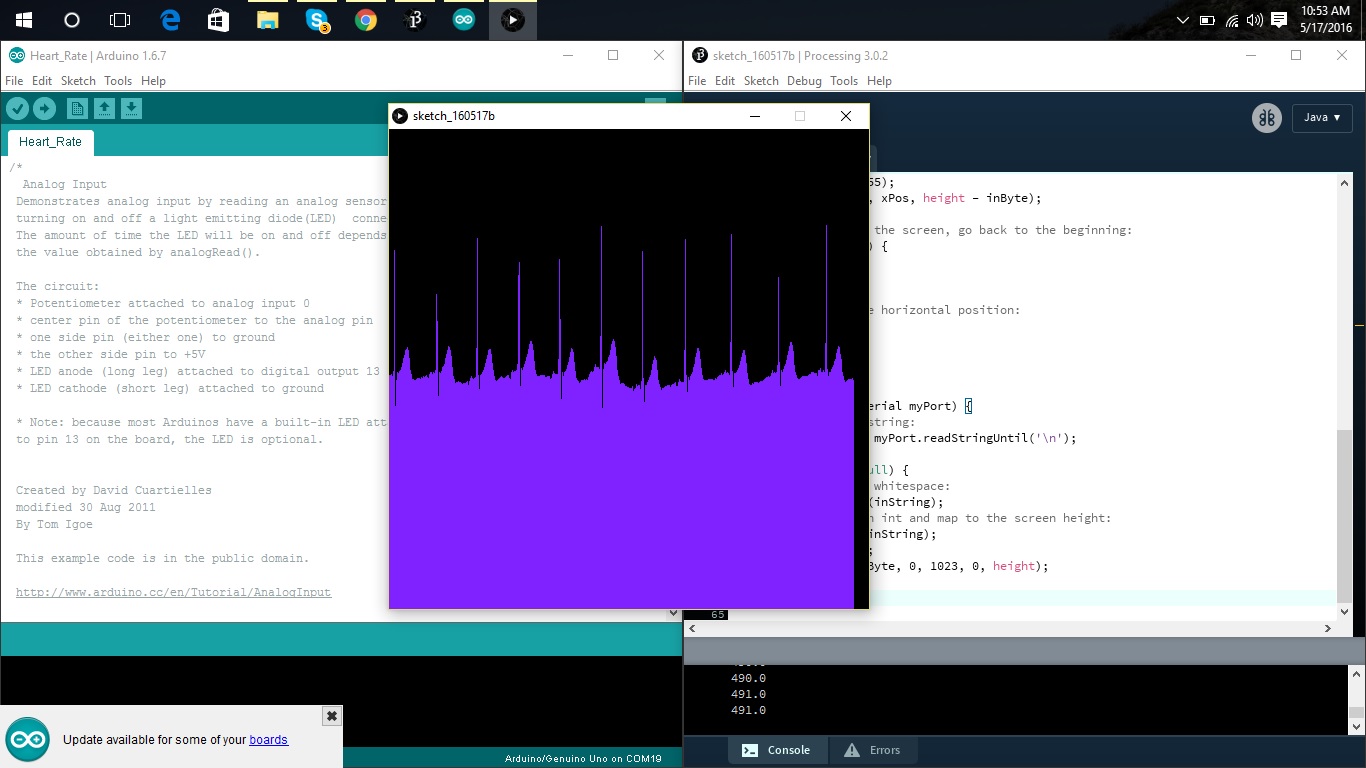This screenshot has width=1366, height=768.
Task: Open Google Chrome from the taskbar
Action: point(366,20)
